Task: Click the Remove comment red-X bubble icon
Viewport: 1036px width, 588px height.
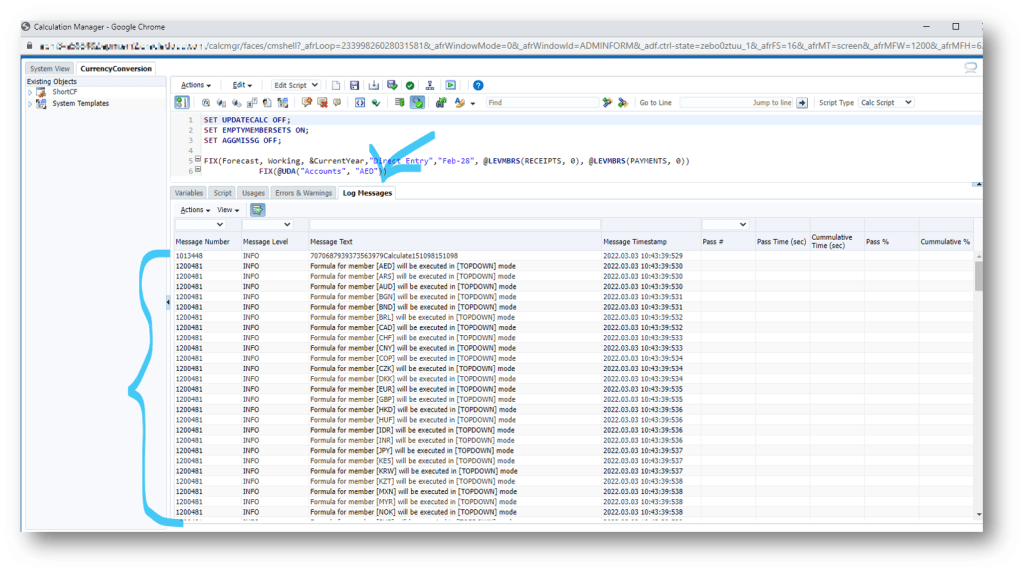Action: click(322, 102)
